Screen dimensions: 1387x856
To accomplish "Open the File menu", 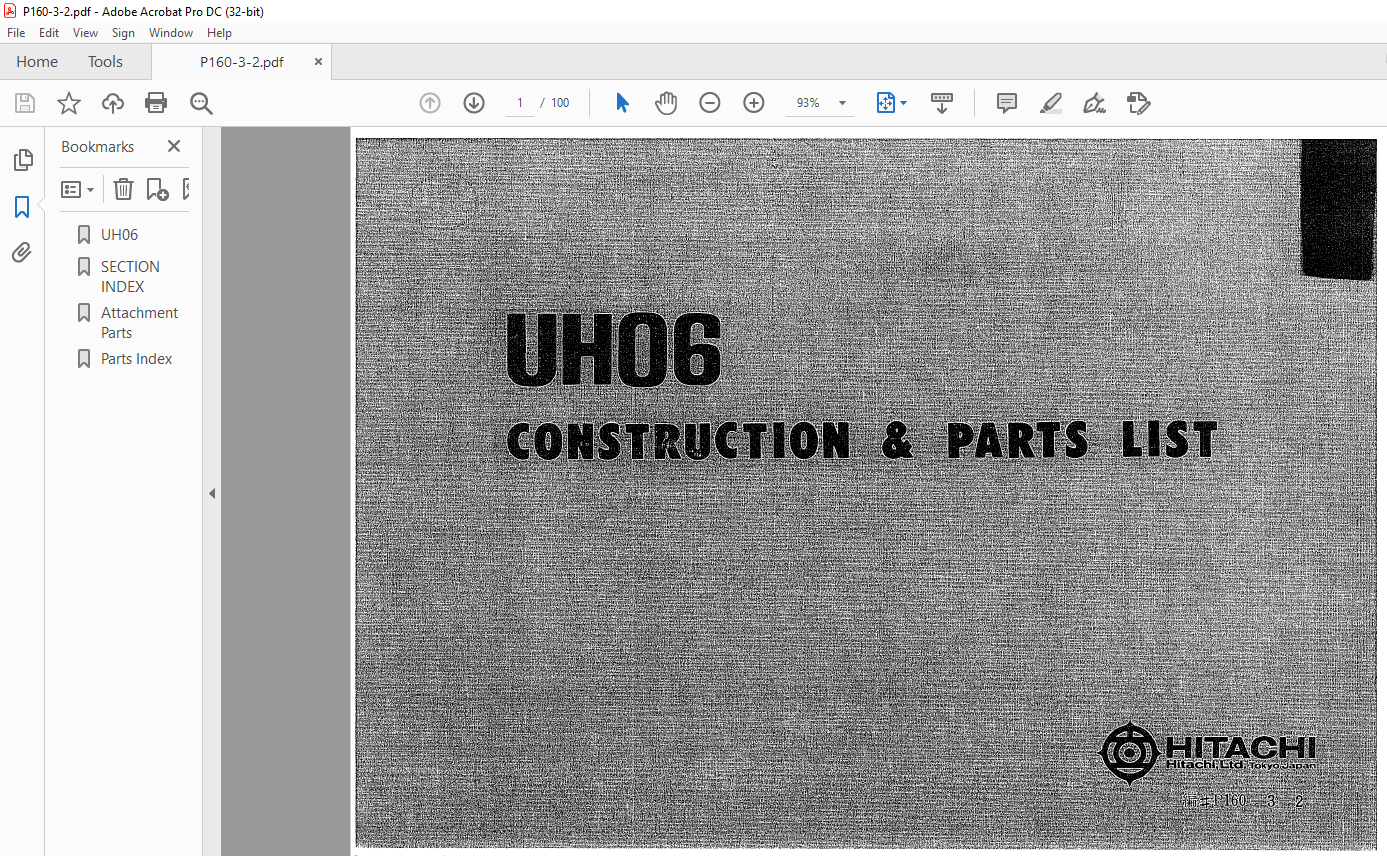I will tap(16, 33).
